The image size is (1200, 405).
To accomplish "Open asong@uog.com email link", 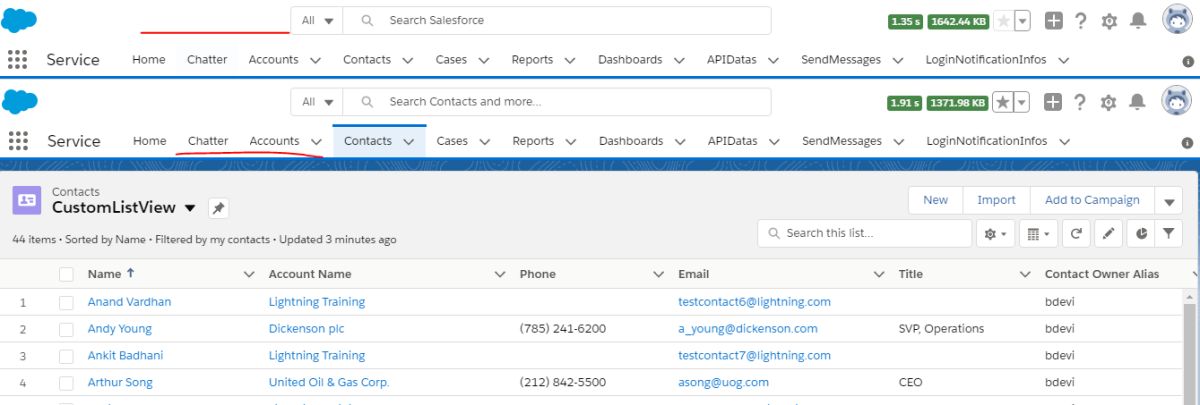I will 723,383.
